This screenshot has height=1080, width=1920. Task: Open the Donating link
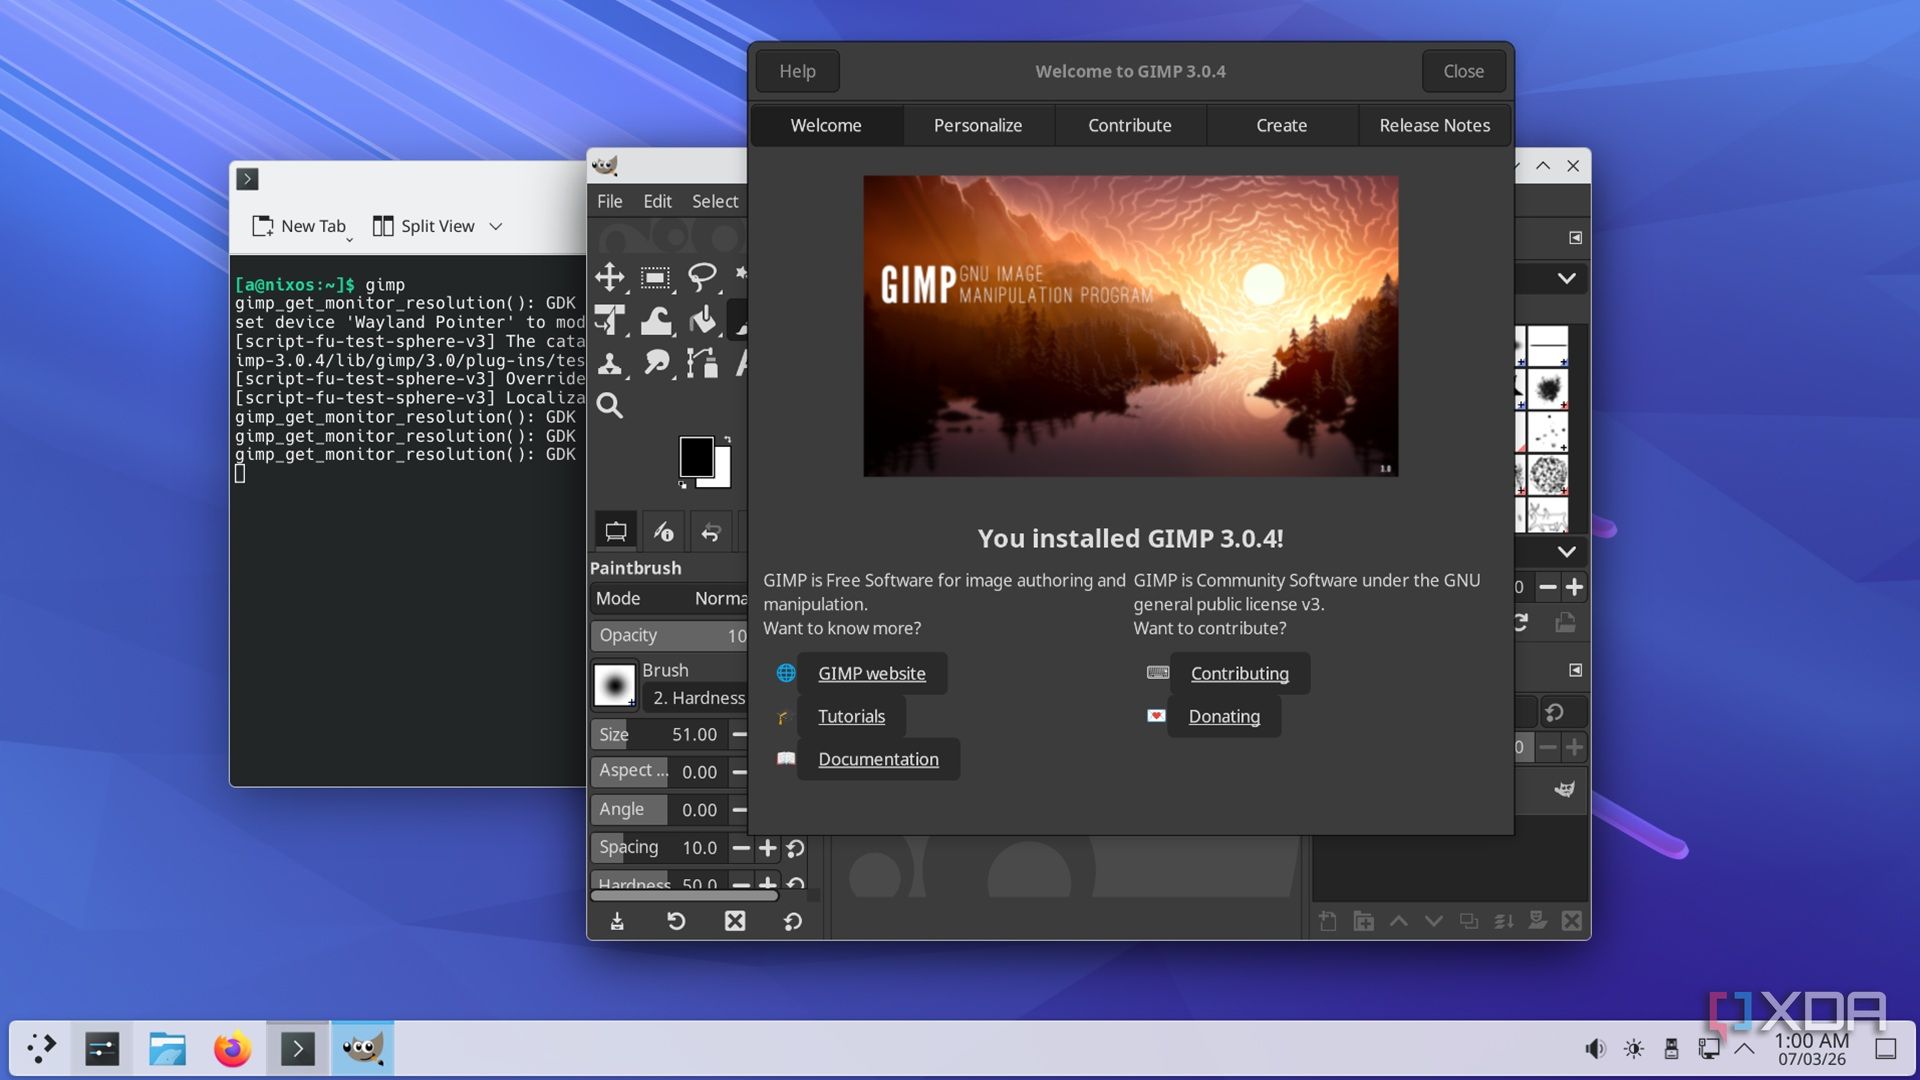pyautogui.click(x=1224, y=716)
